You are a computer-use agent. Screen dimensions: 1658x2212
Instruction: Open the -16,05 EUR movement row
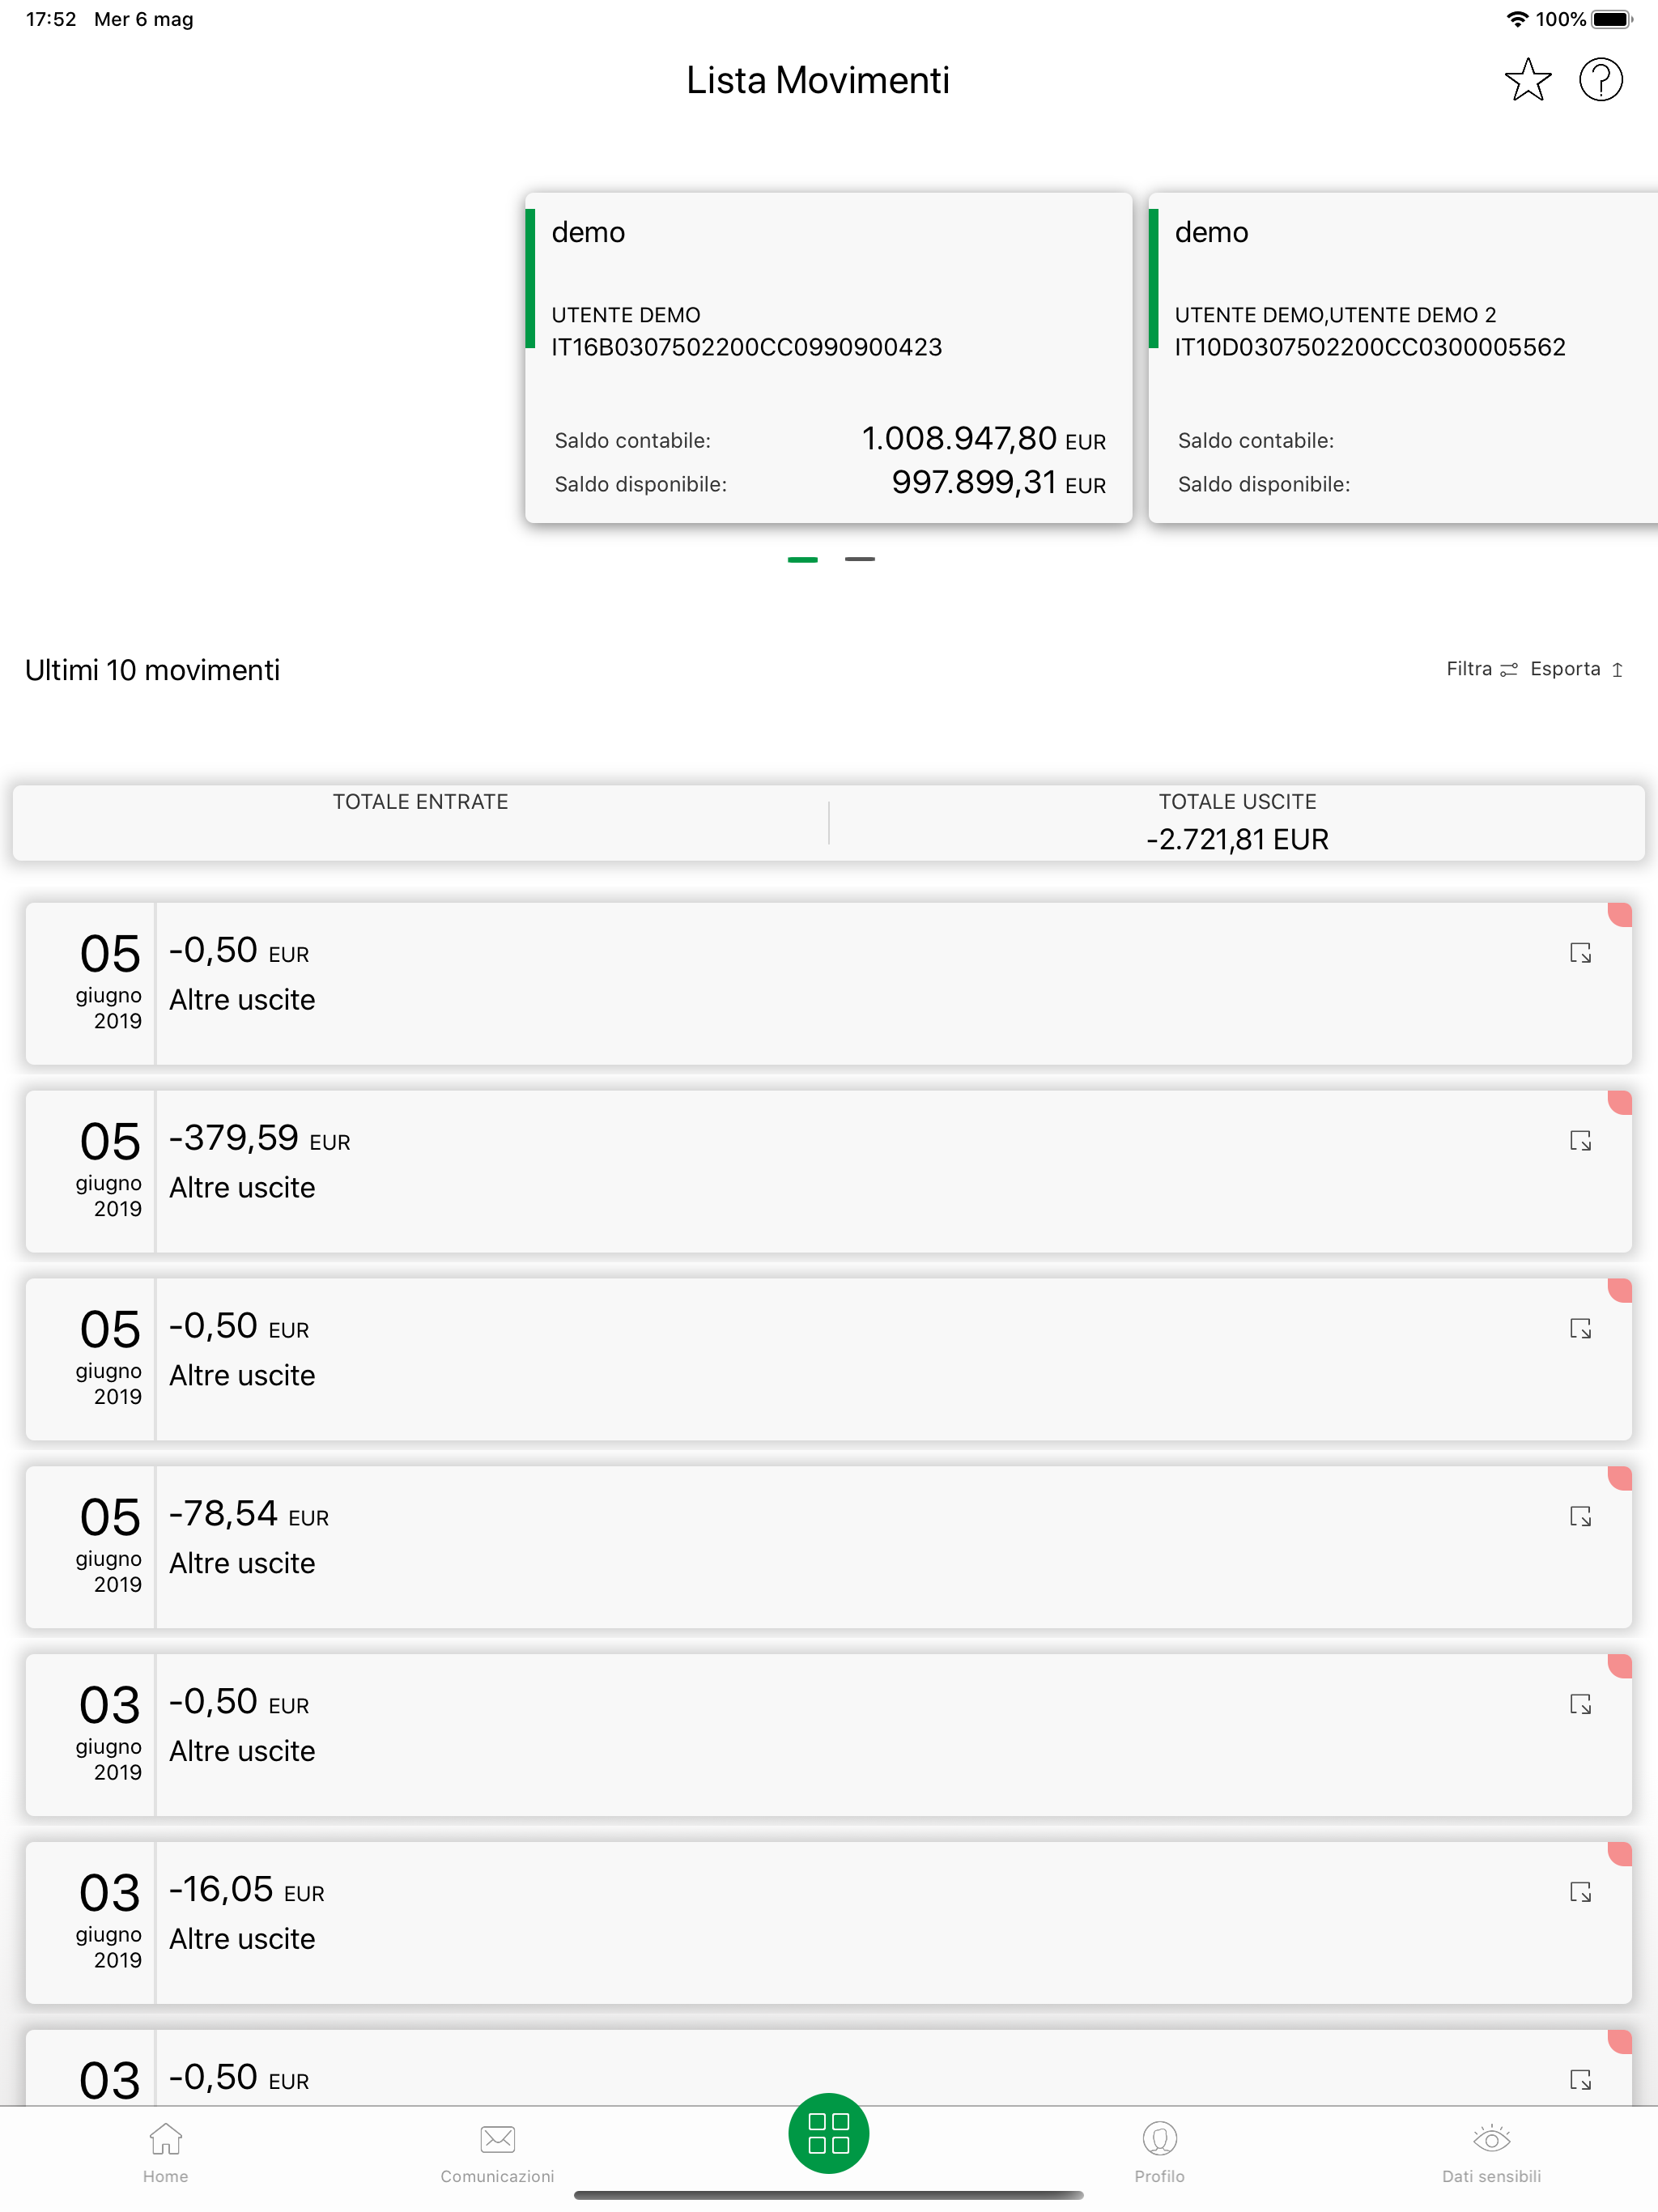[828, 1922]
